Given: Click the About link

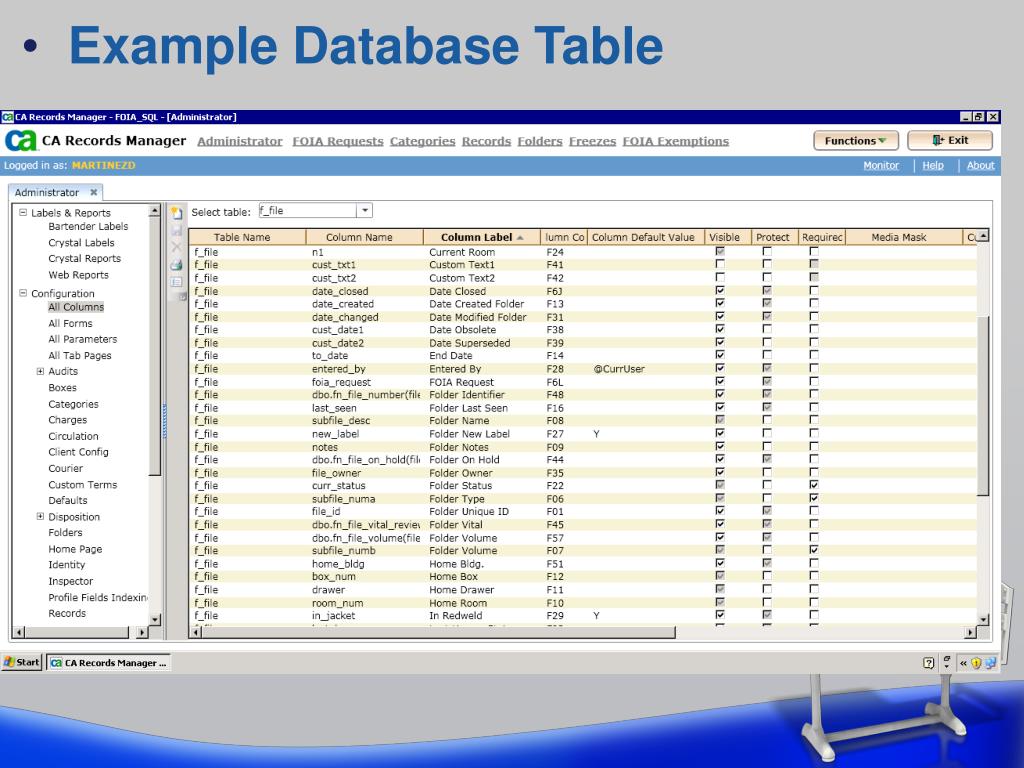Looking at the screenshot, I should click(980, 165).
